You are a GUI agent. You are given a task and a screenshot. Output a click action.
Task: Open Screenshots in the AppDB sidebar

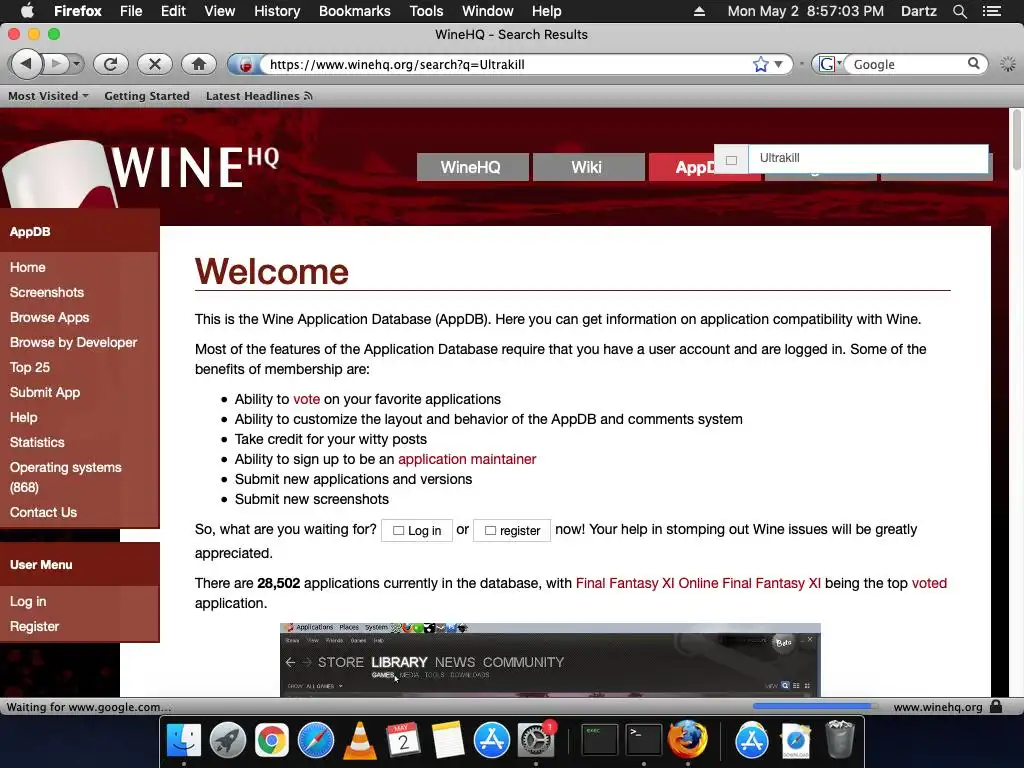click(x=47, y=292)
